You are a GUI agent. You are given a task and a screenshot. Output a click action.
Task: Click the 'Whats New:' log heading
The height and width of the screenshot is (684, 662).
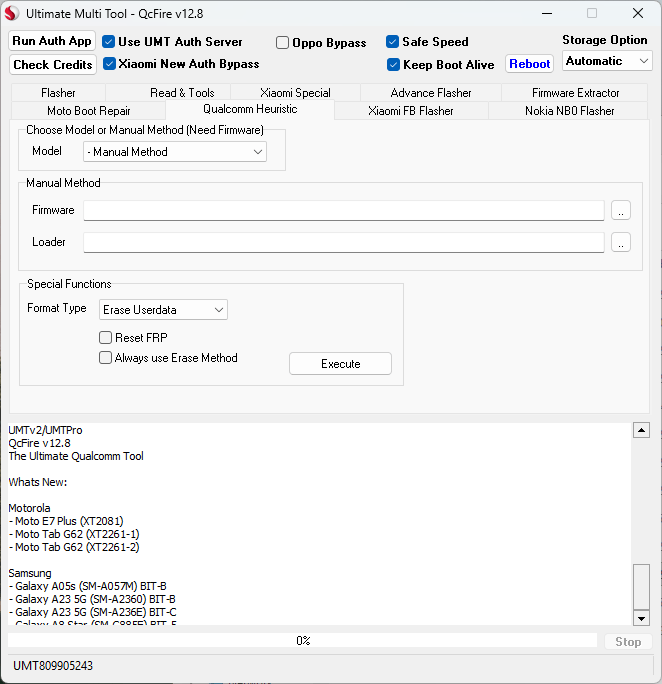coord(38,482)
